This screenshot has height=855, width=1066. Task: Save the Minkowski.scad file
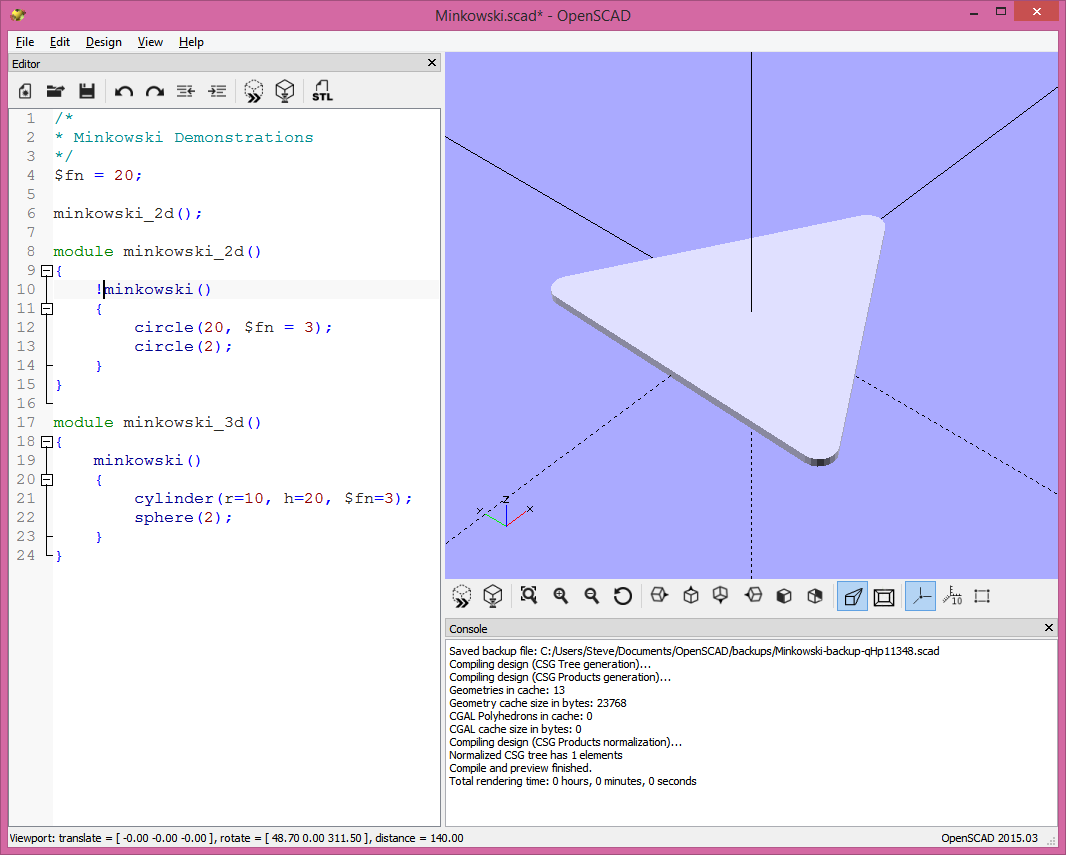[87, 91]
